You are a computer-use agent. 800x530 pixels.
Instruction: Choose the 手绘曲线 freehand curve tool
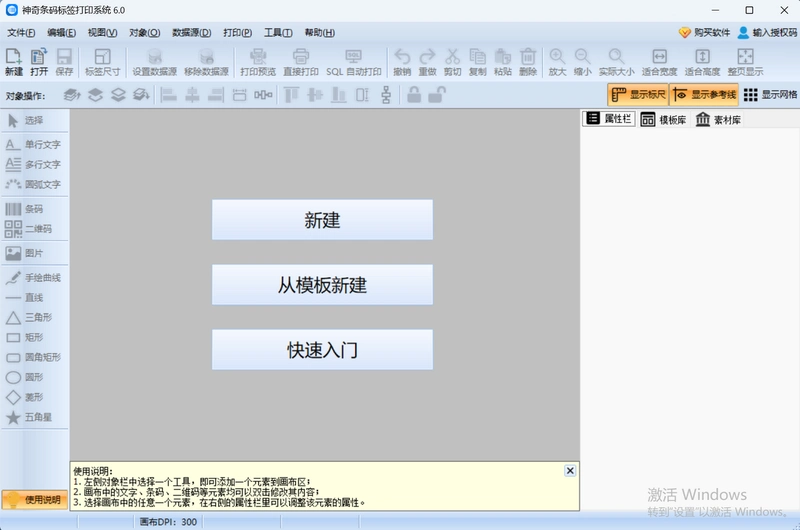click(33, 278)
